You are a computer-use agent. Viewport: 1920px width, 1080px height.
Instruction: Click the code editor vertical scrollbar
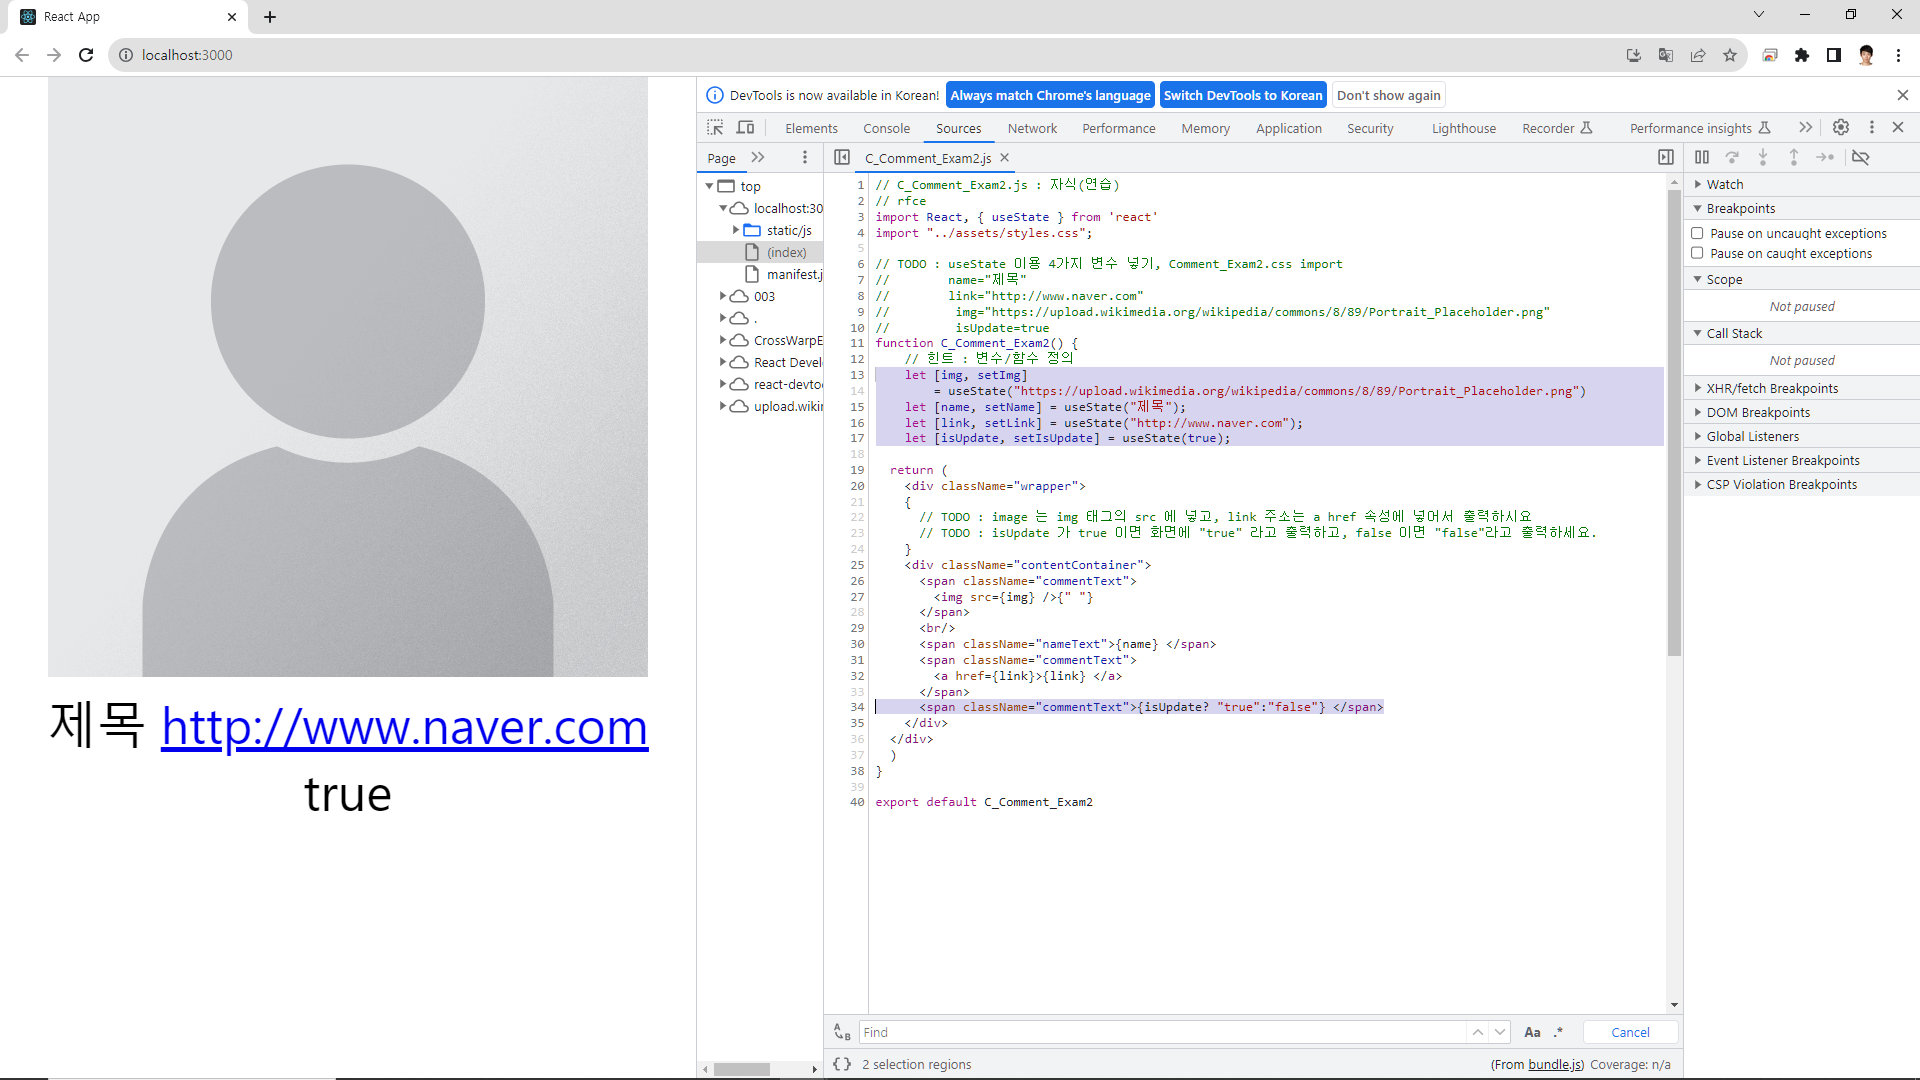1674,420
